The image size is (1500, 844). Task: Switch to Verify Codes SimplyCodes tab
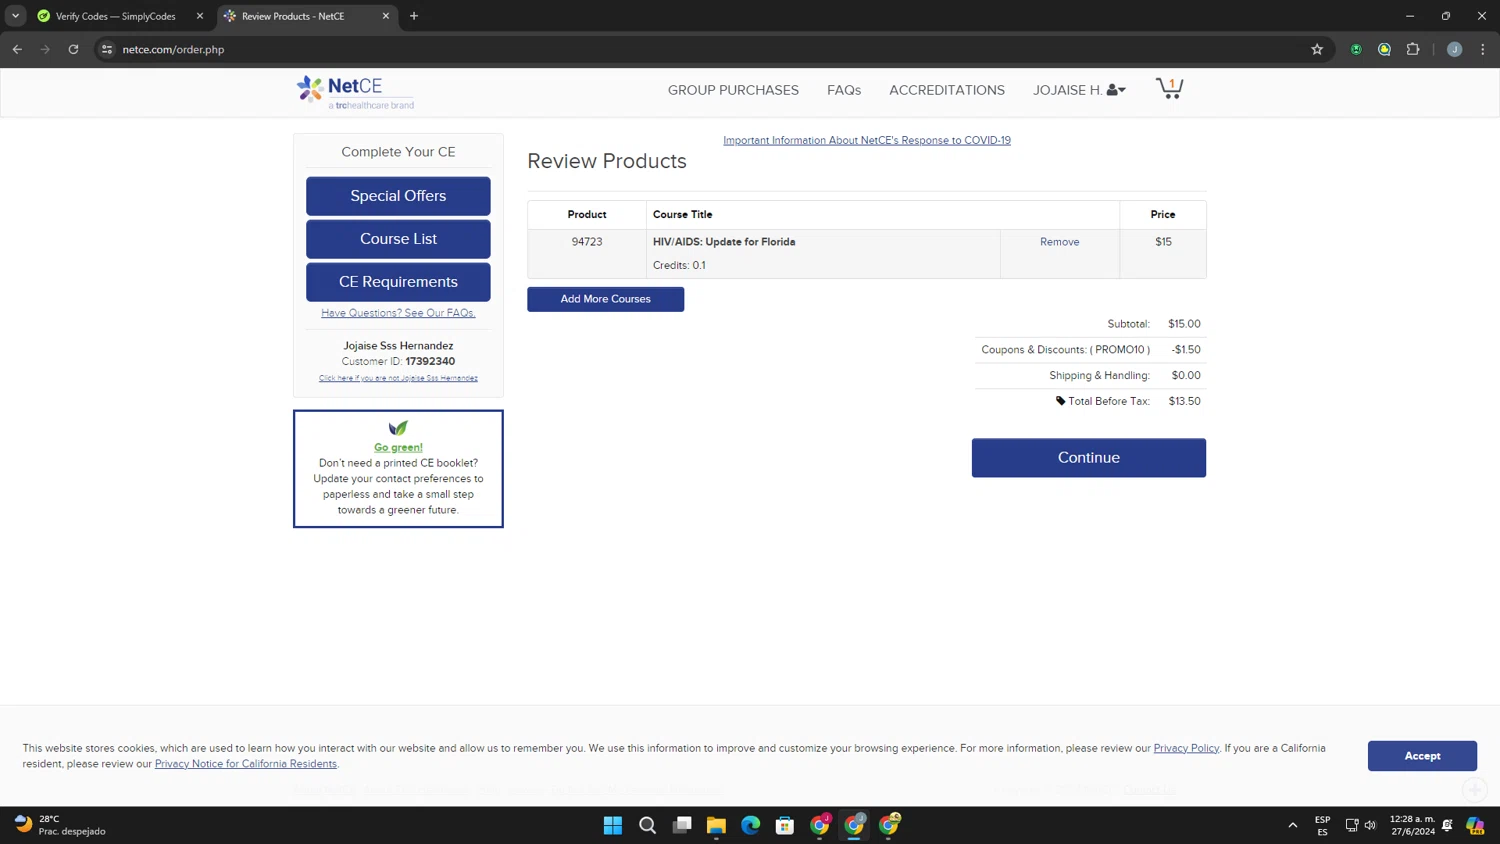[x=115, y=16]
